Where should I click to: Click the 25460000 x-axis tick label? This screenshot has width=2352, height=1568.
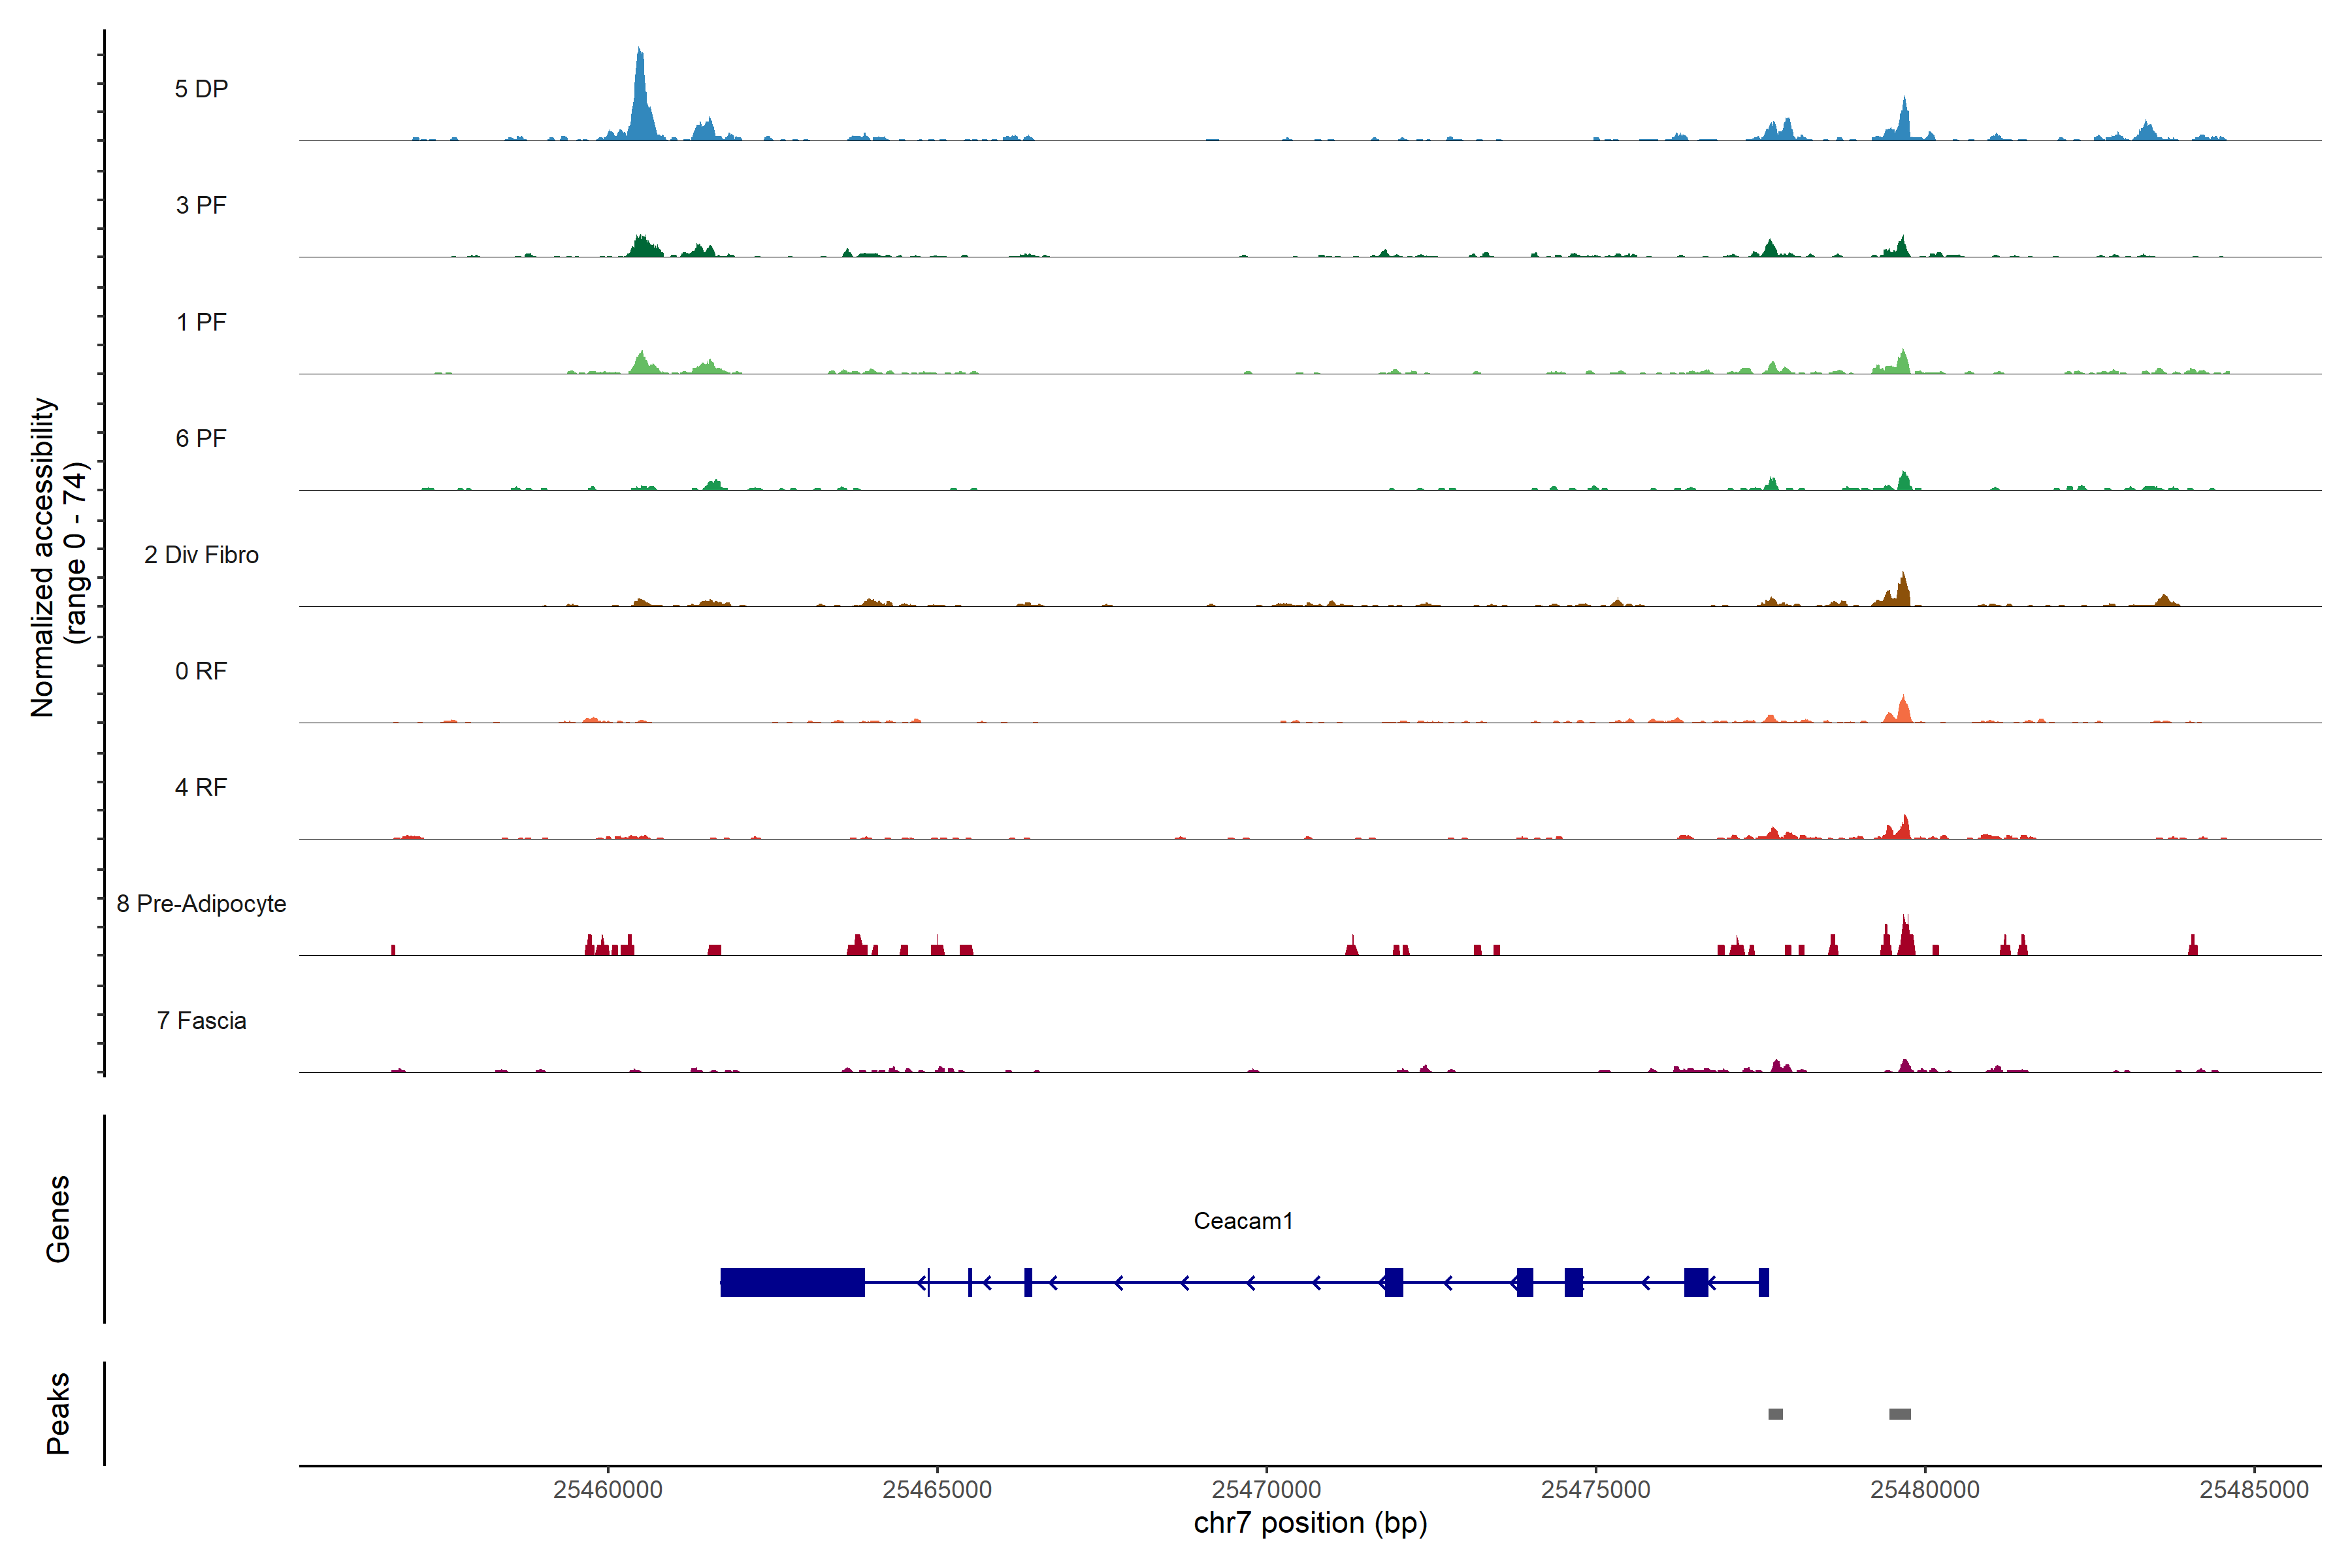tap(608, 1490)
